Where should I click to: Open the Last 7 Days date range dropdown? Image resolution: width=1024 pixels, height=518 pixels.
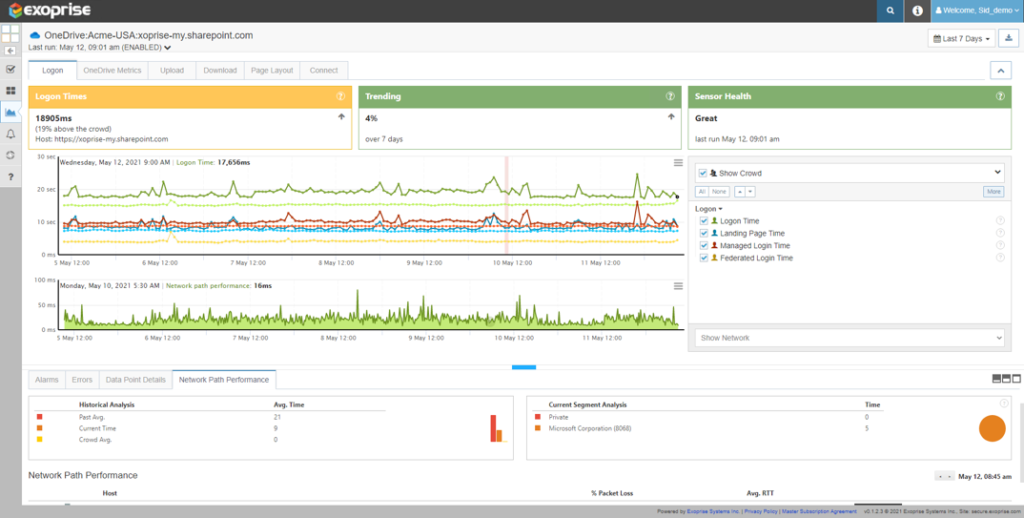tap(961, 39)
